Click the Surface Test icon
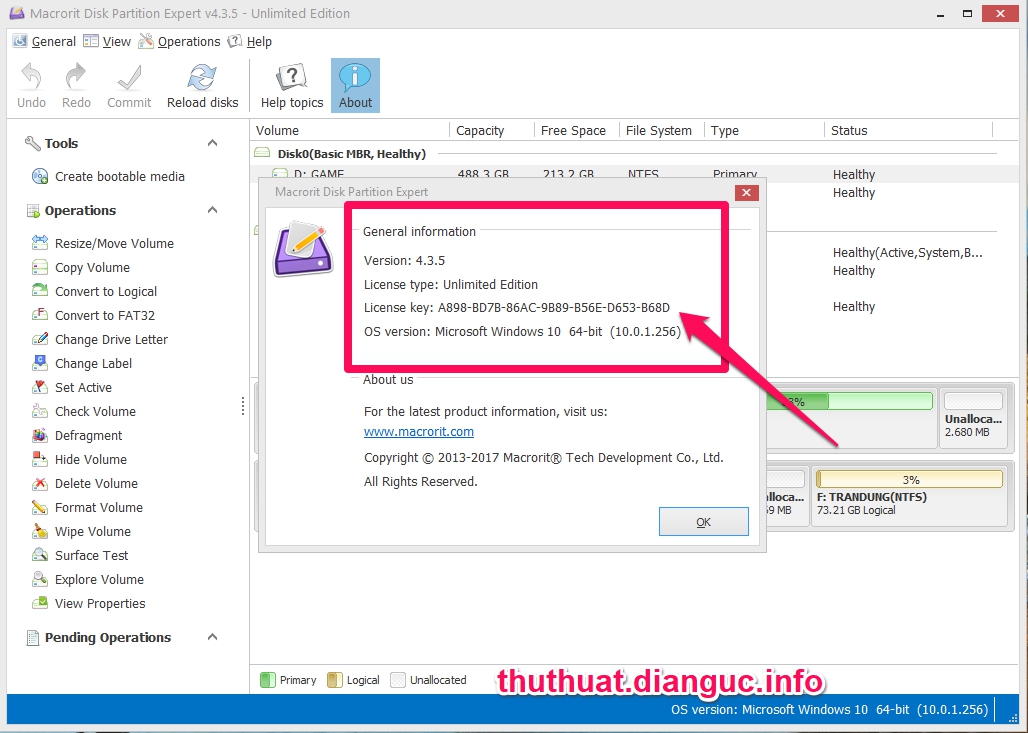This screenshot has height=733, width=1028. 40,555
